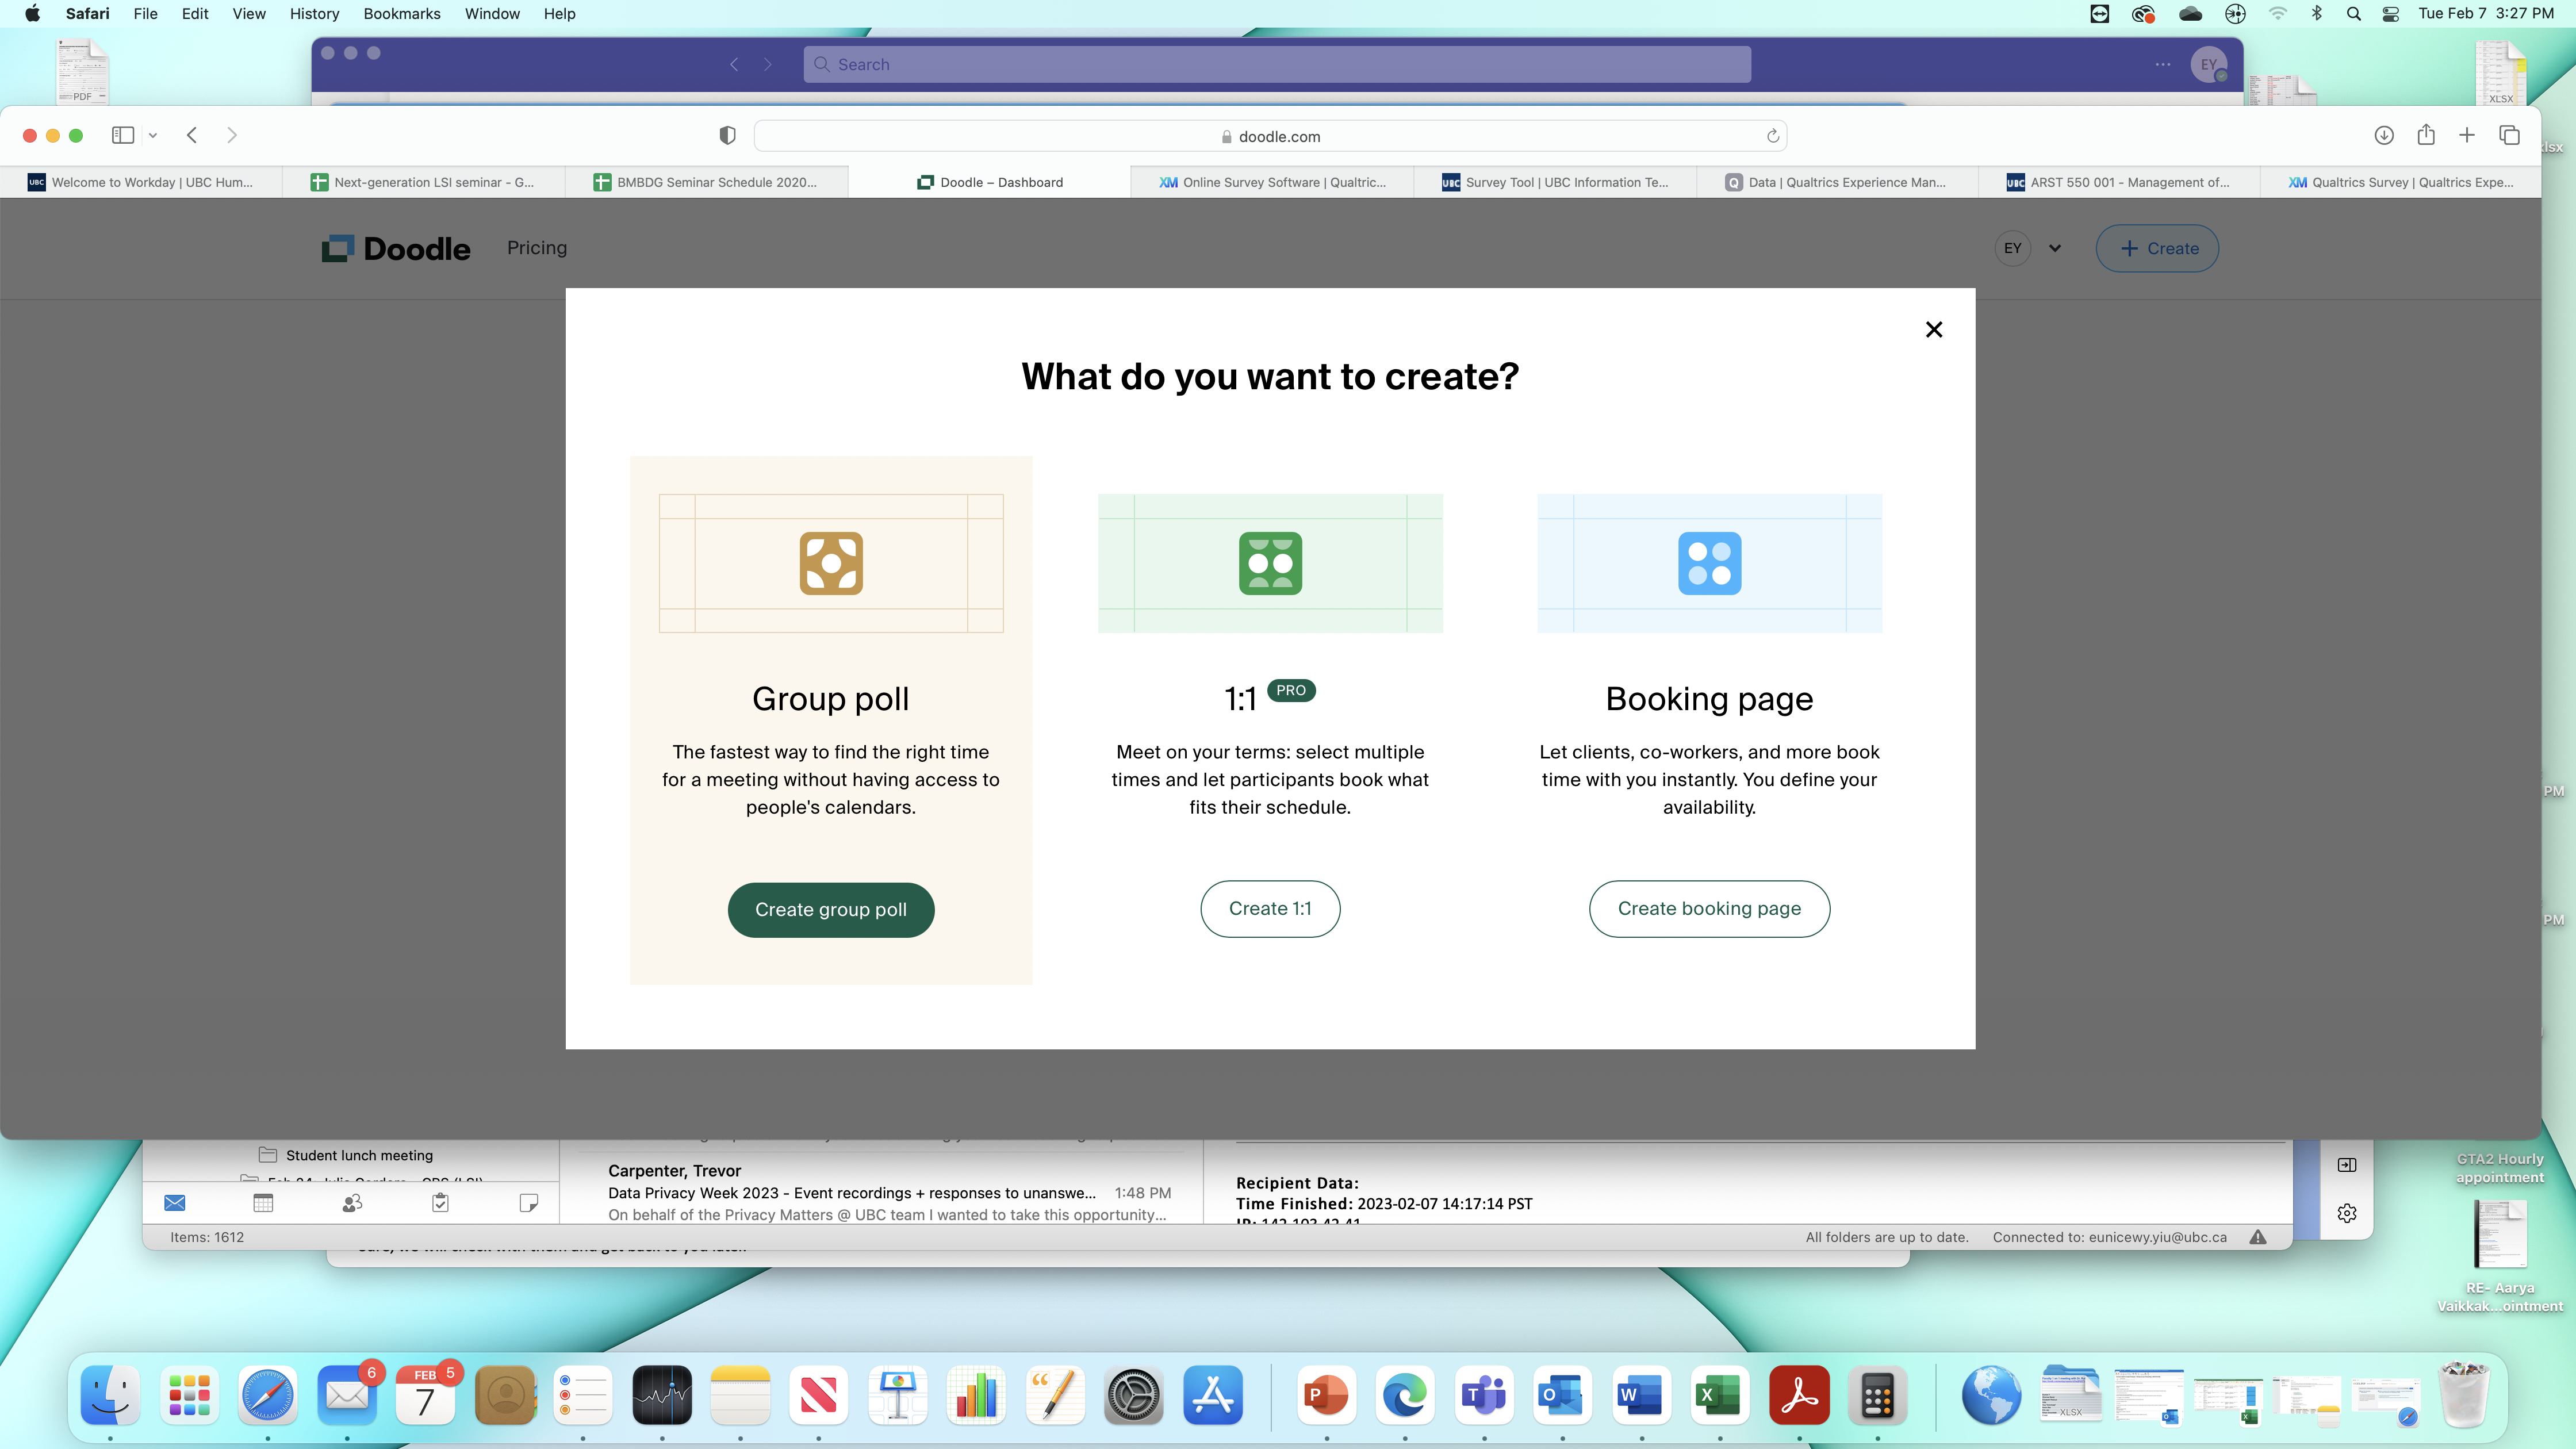Switch to Data Qualtrics Experience Management tab

click(1836, 182)
